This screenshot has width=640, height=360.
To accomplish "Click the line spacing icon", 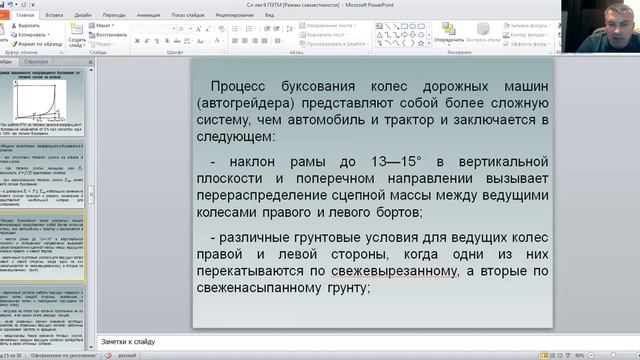I will tap(290, 29).
